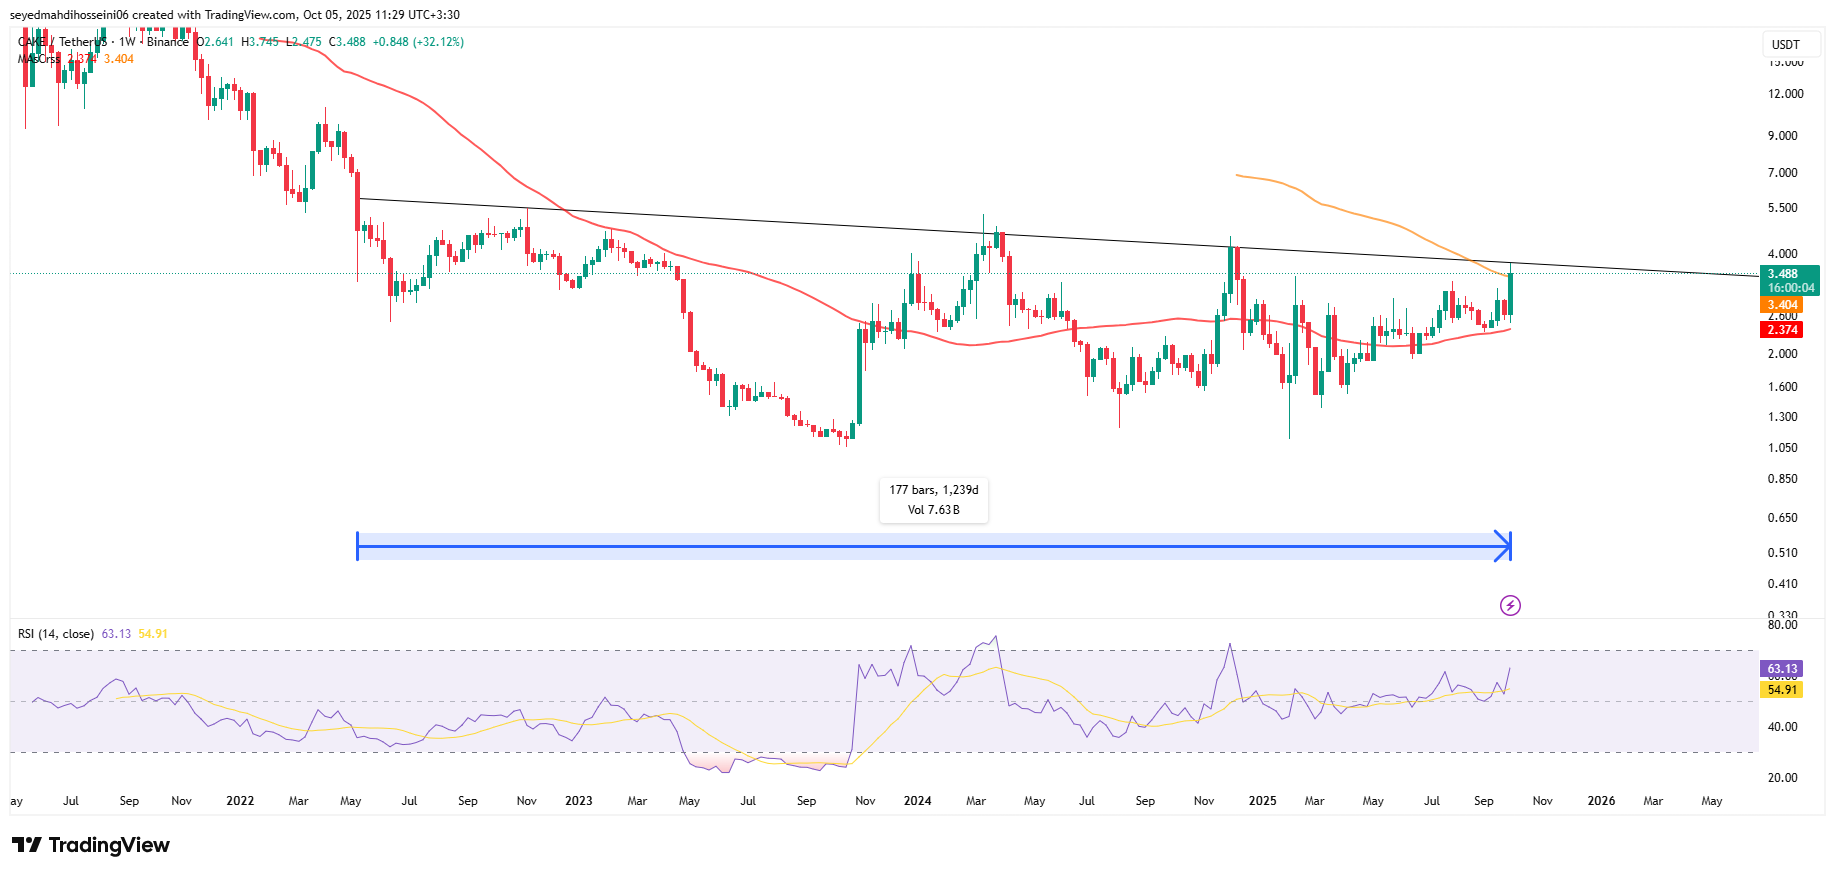Click the red 2.374 moving average label
The height and width of the screenshot is (875, 1835).
pos(1782,330)
